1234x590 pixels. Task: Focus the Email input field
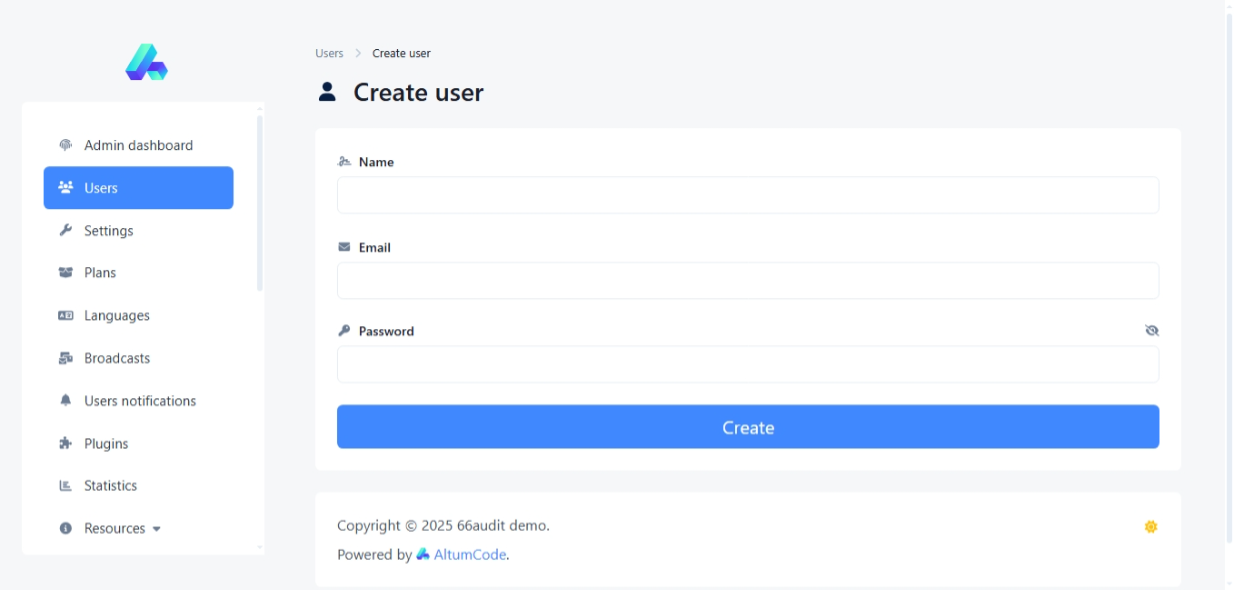747,281
